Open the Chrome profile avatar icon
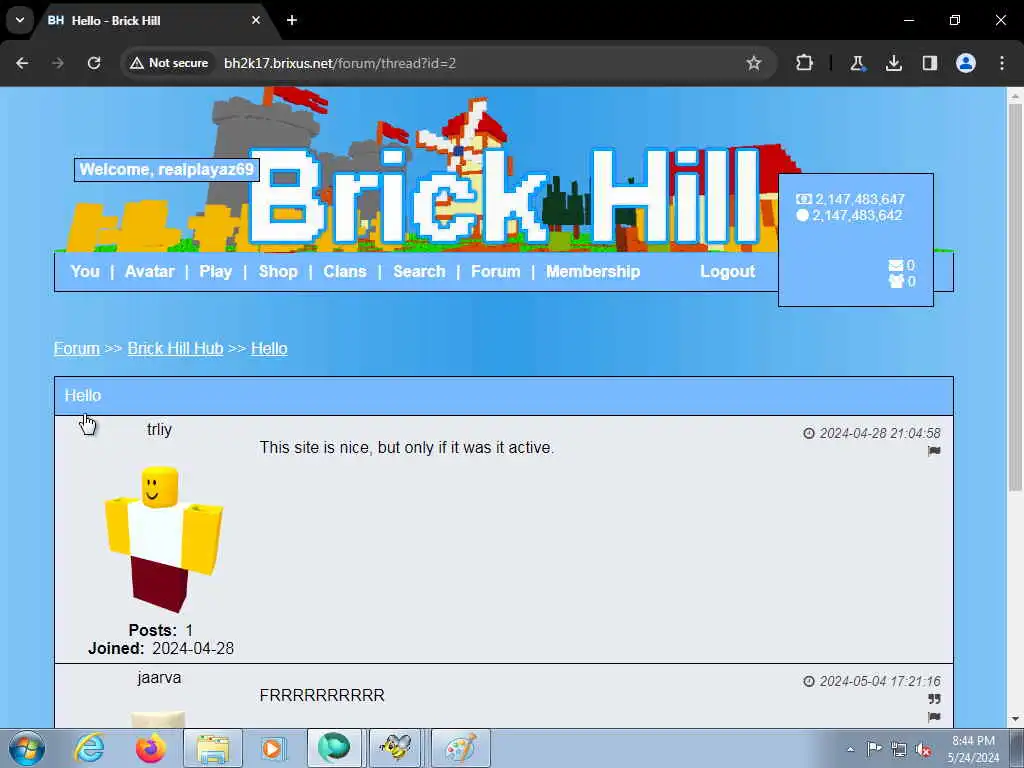The height and width of the screenshot is (768, 1024). click(966, 63)
